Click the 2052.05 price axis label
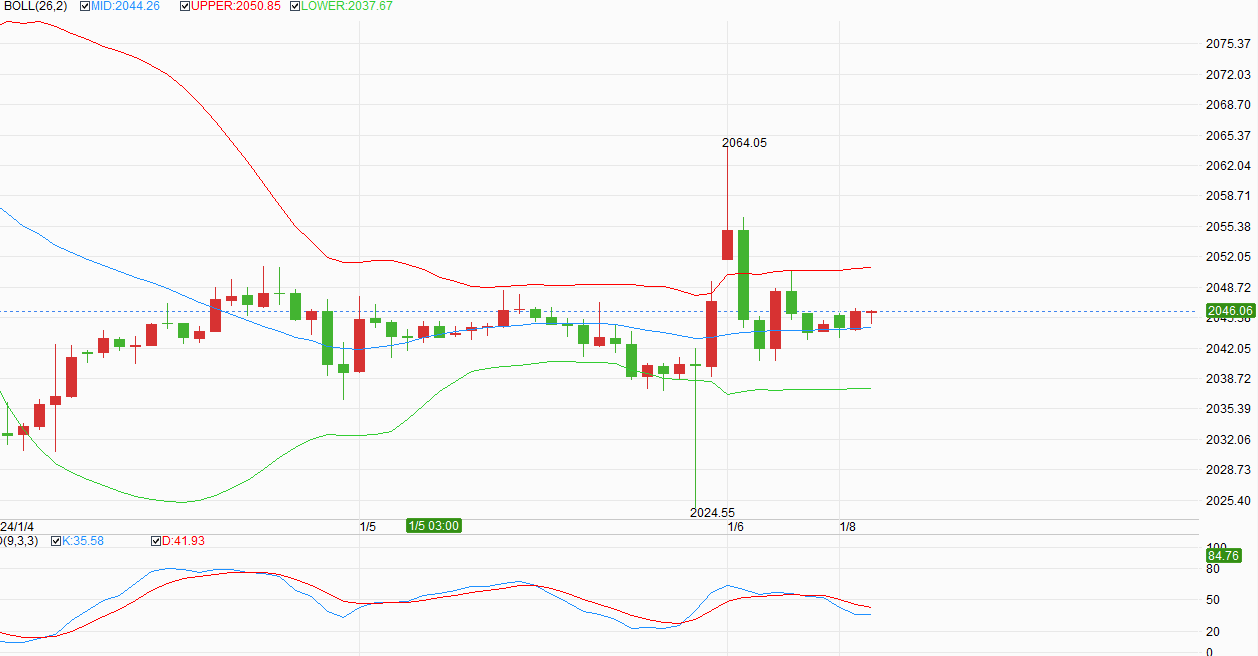The width and height of the screenshot is (1258, 656). click(x=1229, y=257)
